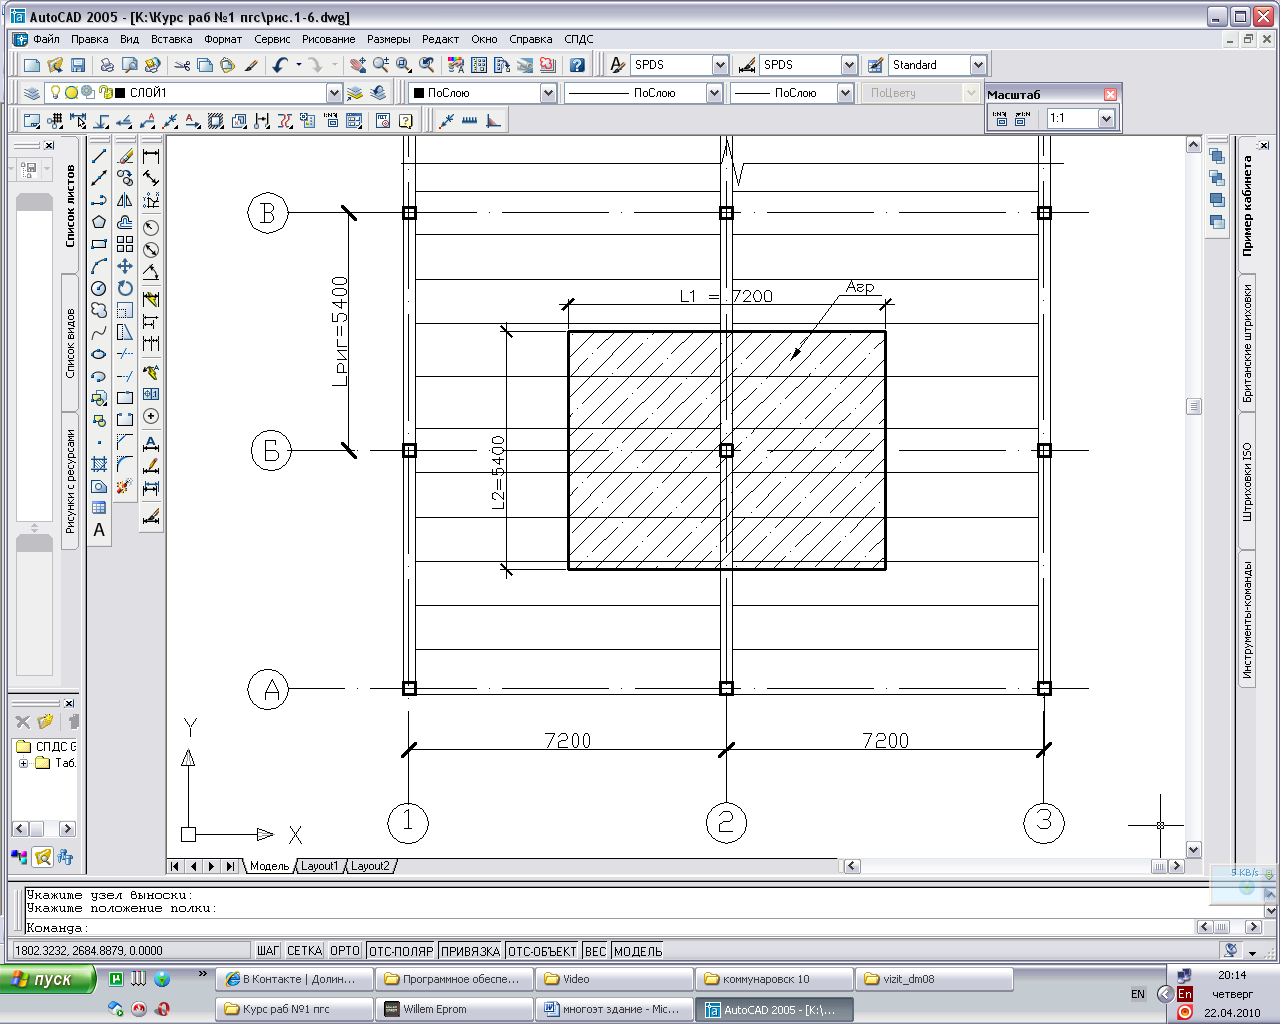Click the drawing area vertical scrollbar down arrow

click(1193, 849)
